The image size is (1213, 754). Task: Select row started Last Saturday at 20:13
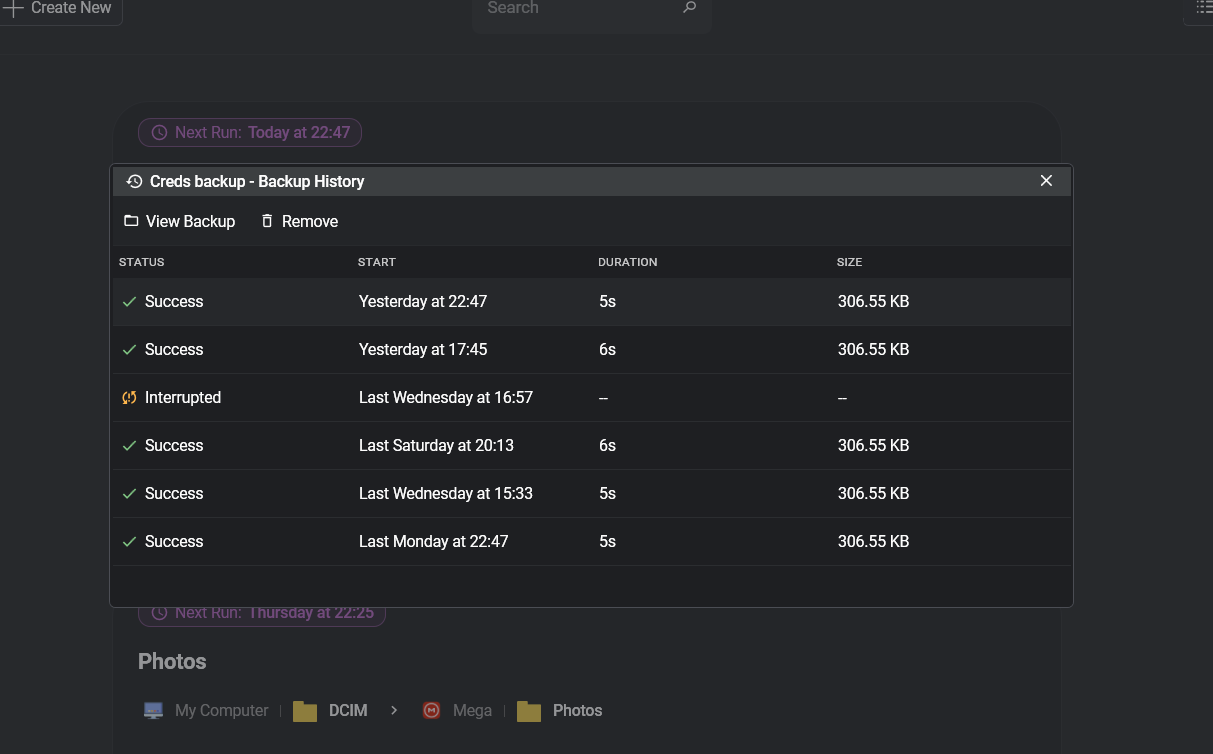click(591, 445)
